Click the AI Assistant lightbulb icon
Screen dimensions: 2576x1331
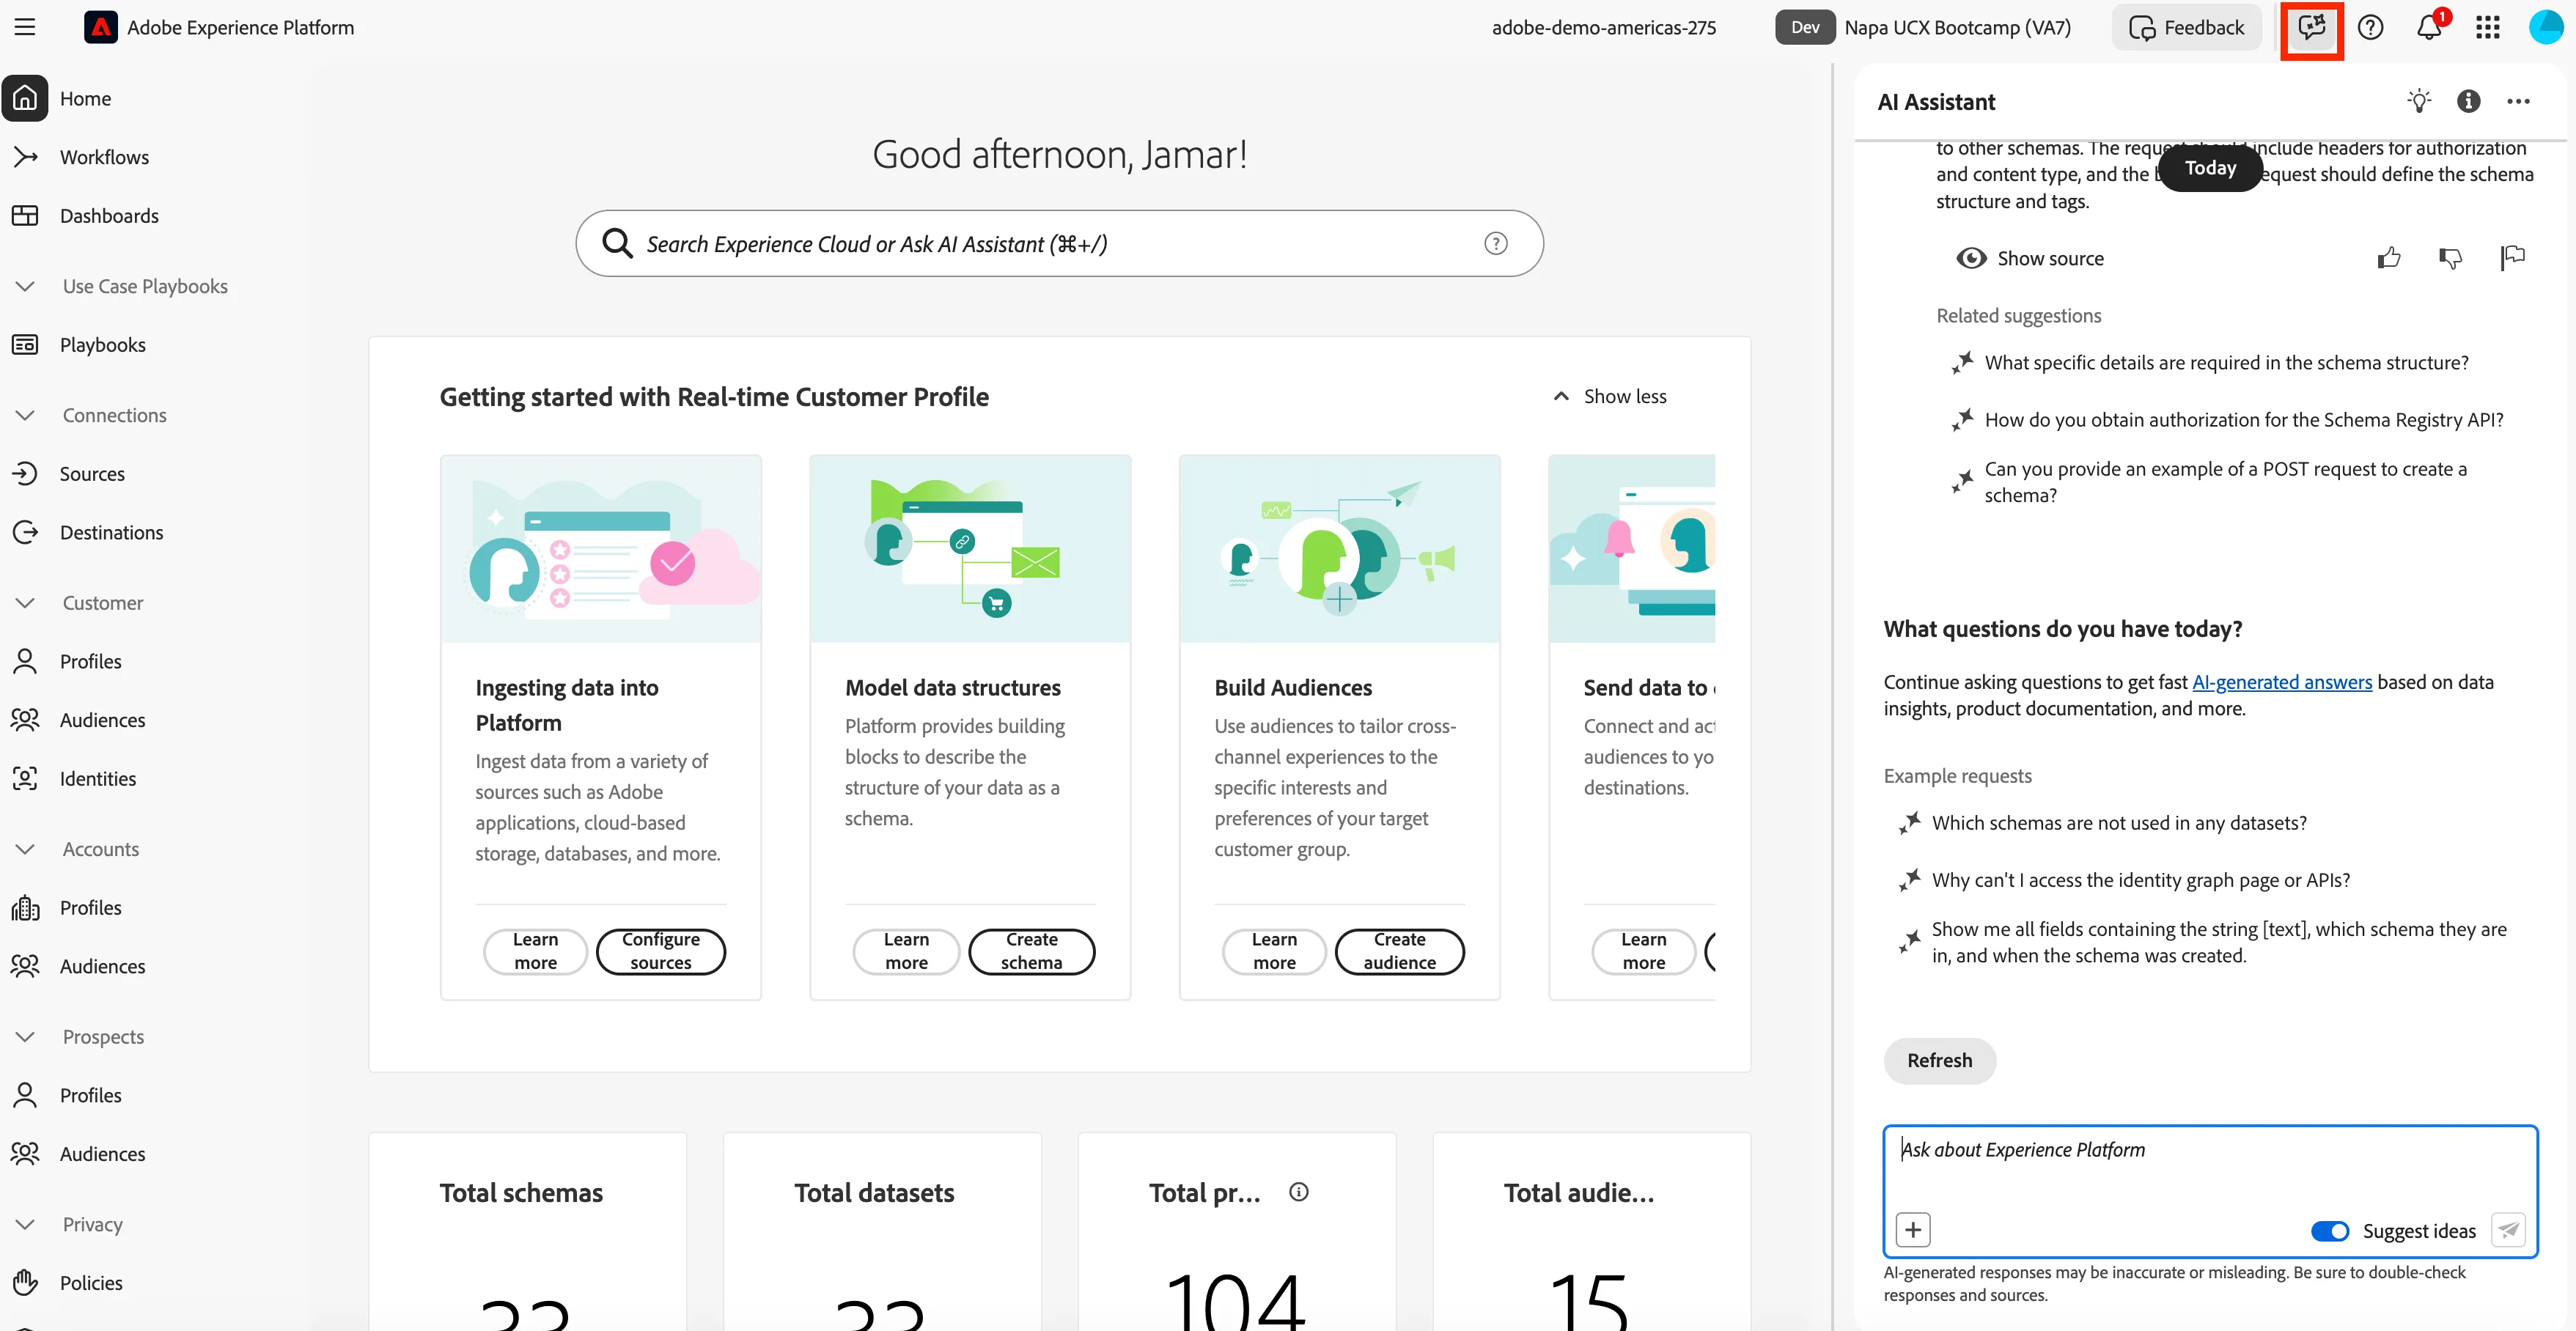tap(2419, 101)
